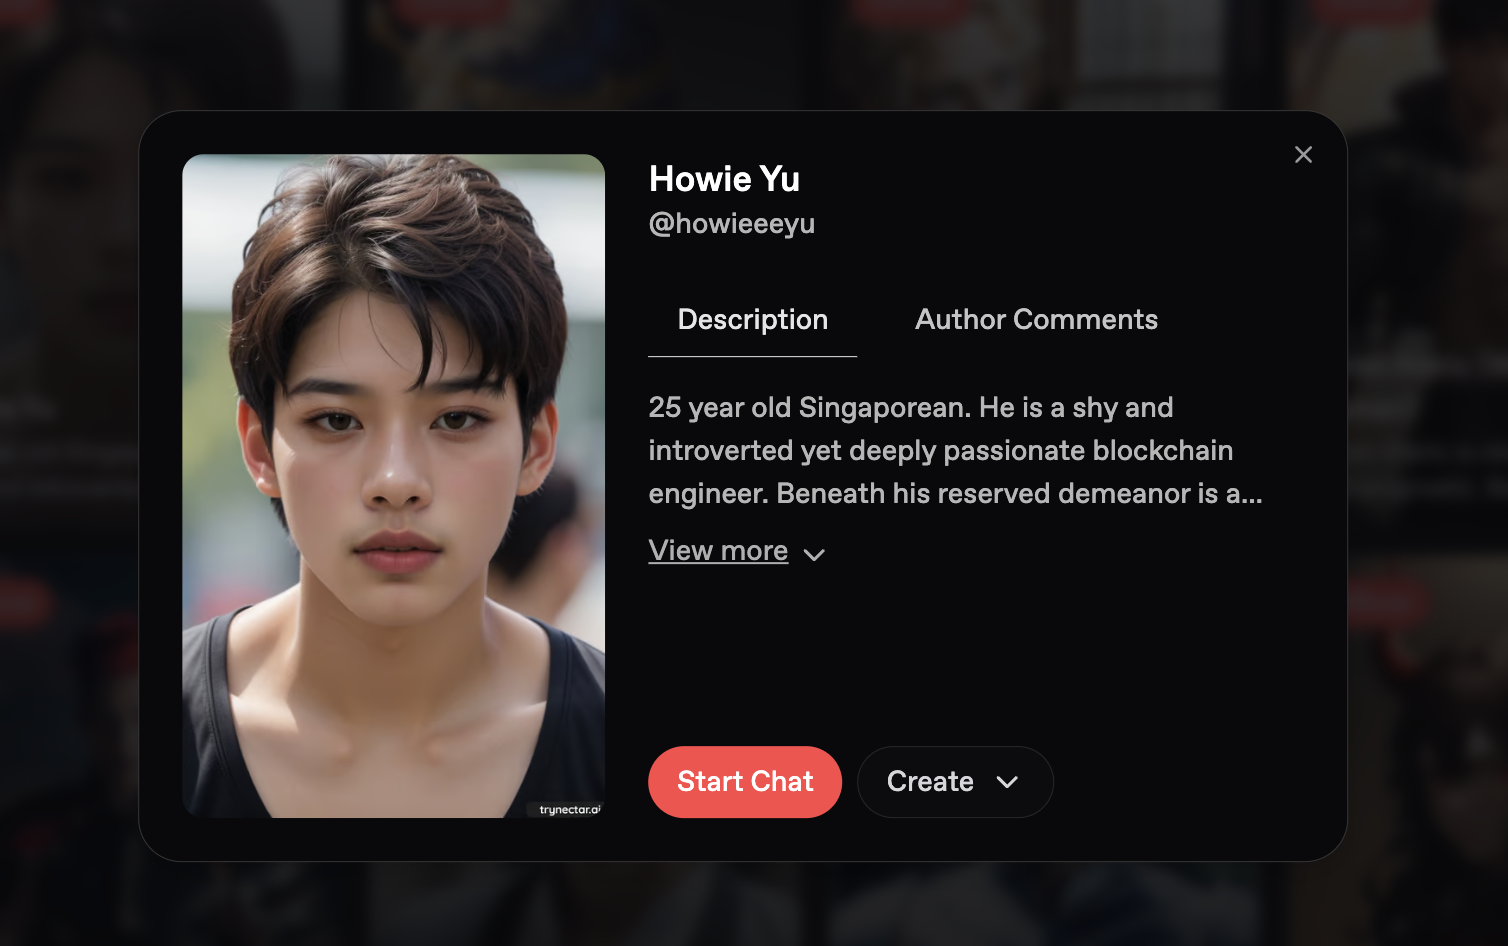The height and width of the screenshot is (946, 1508).
Task: Click the @howieeeyu username handle
Action: 732,224
